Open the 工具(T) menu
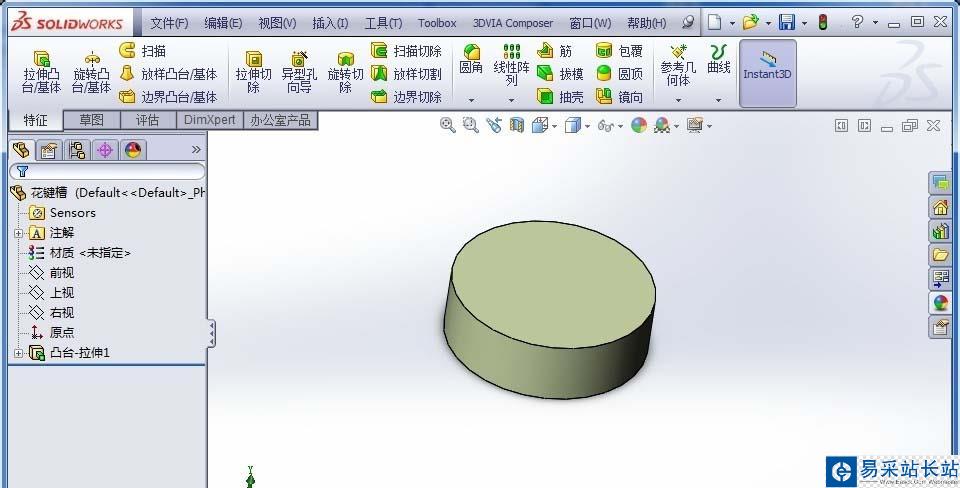This screenshot has height=488, width=960. click(383, 23)
